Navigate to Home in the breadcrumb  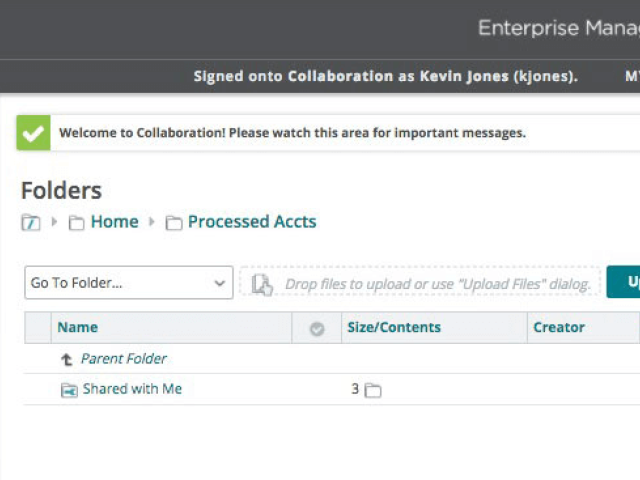click(114, 222)
